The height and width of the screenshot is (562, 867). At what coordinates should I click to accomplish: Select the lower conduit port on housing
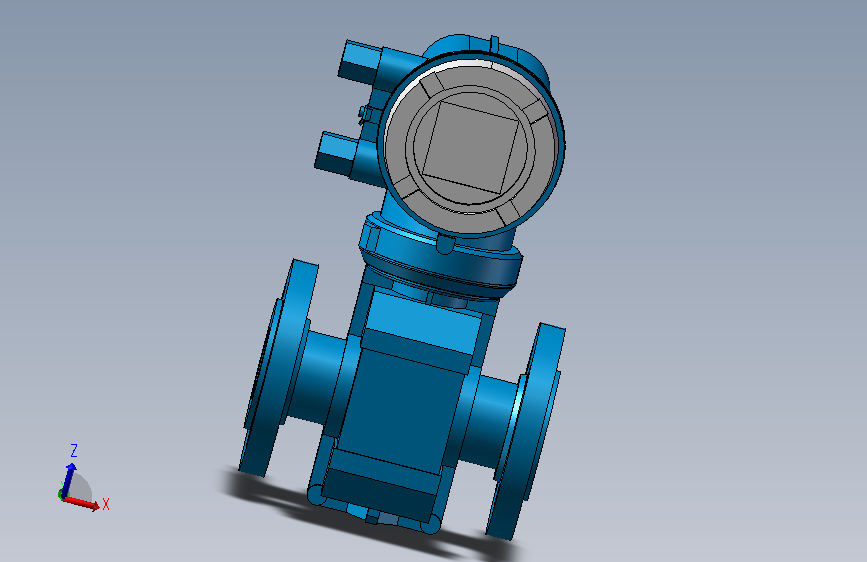[x=336, y=153]
